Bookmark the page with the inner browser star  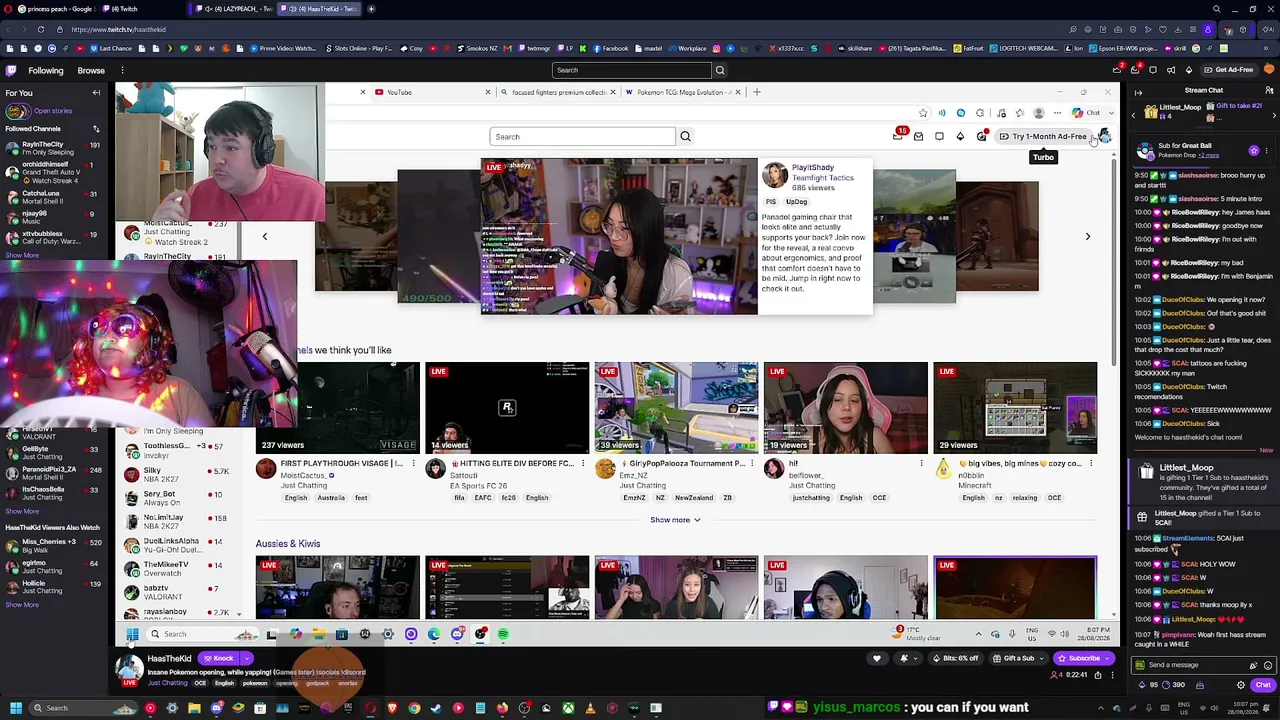(923, 113)
